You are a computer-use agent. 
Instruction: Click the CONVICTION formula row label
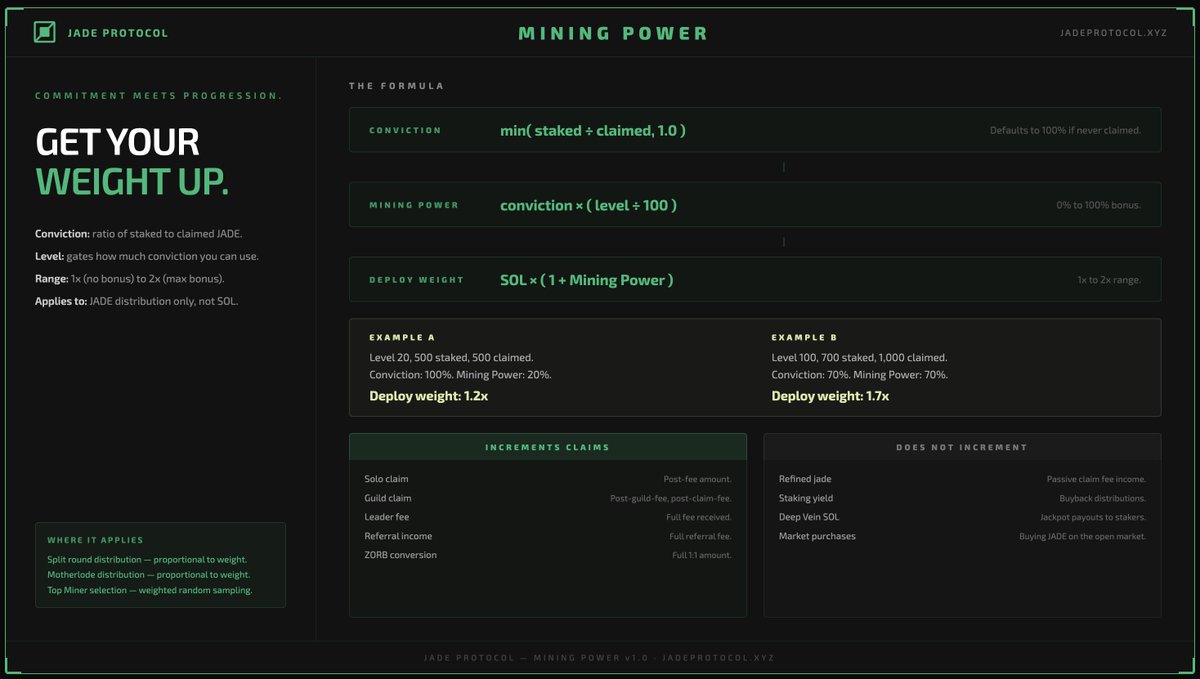point(405,130)
